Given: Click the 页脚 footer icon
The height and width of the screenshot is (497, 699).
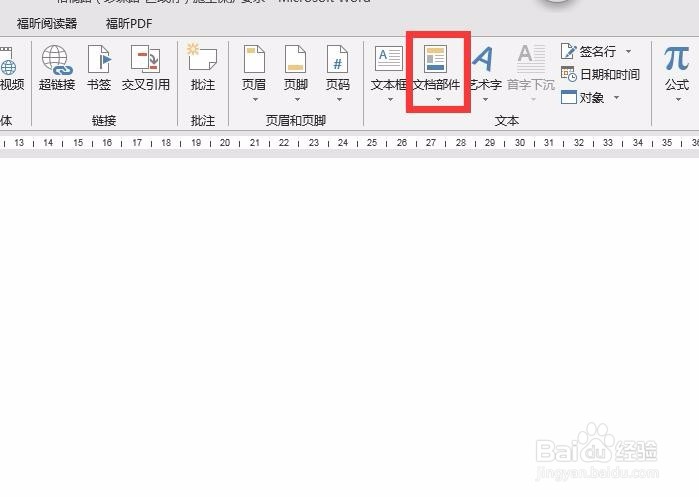Looking at the screenshot, I should 296,59.
